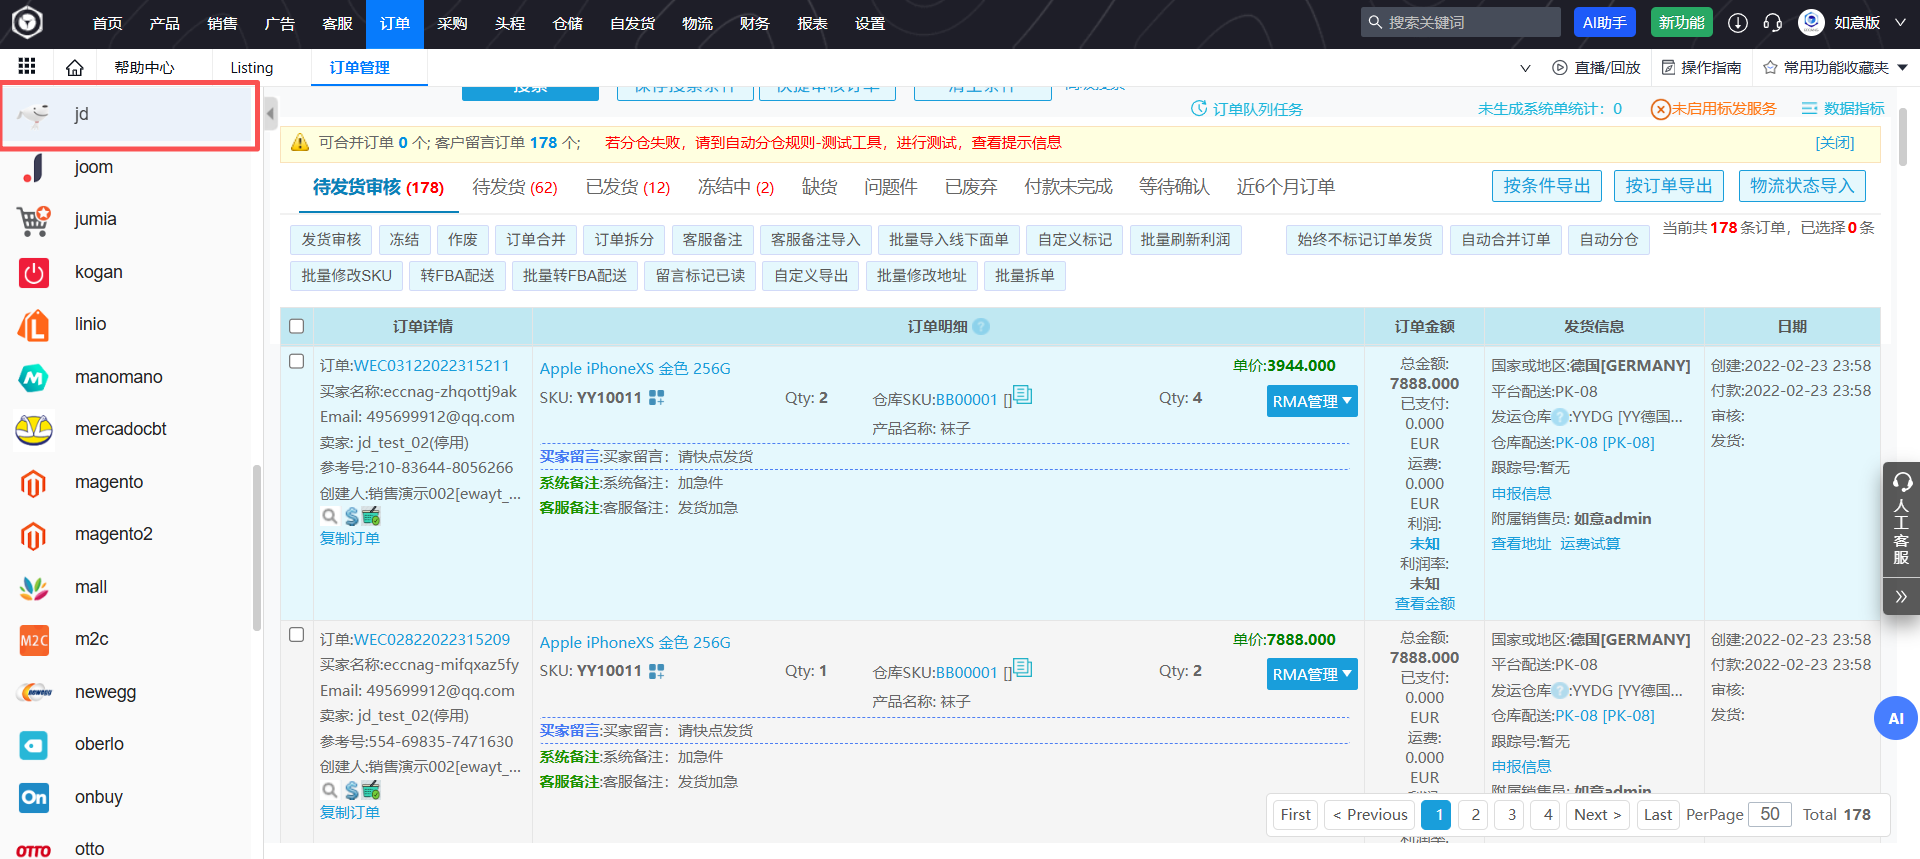The height and width of the screenshot is (859, 1920).
Task: Click the 复制订单 link in first order
Action: [x=349, y=539]
